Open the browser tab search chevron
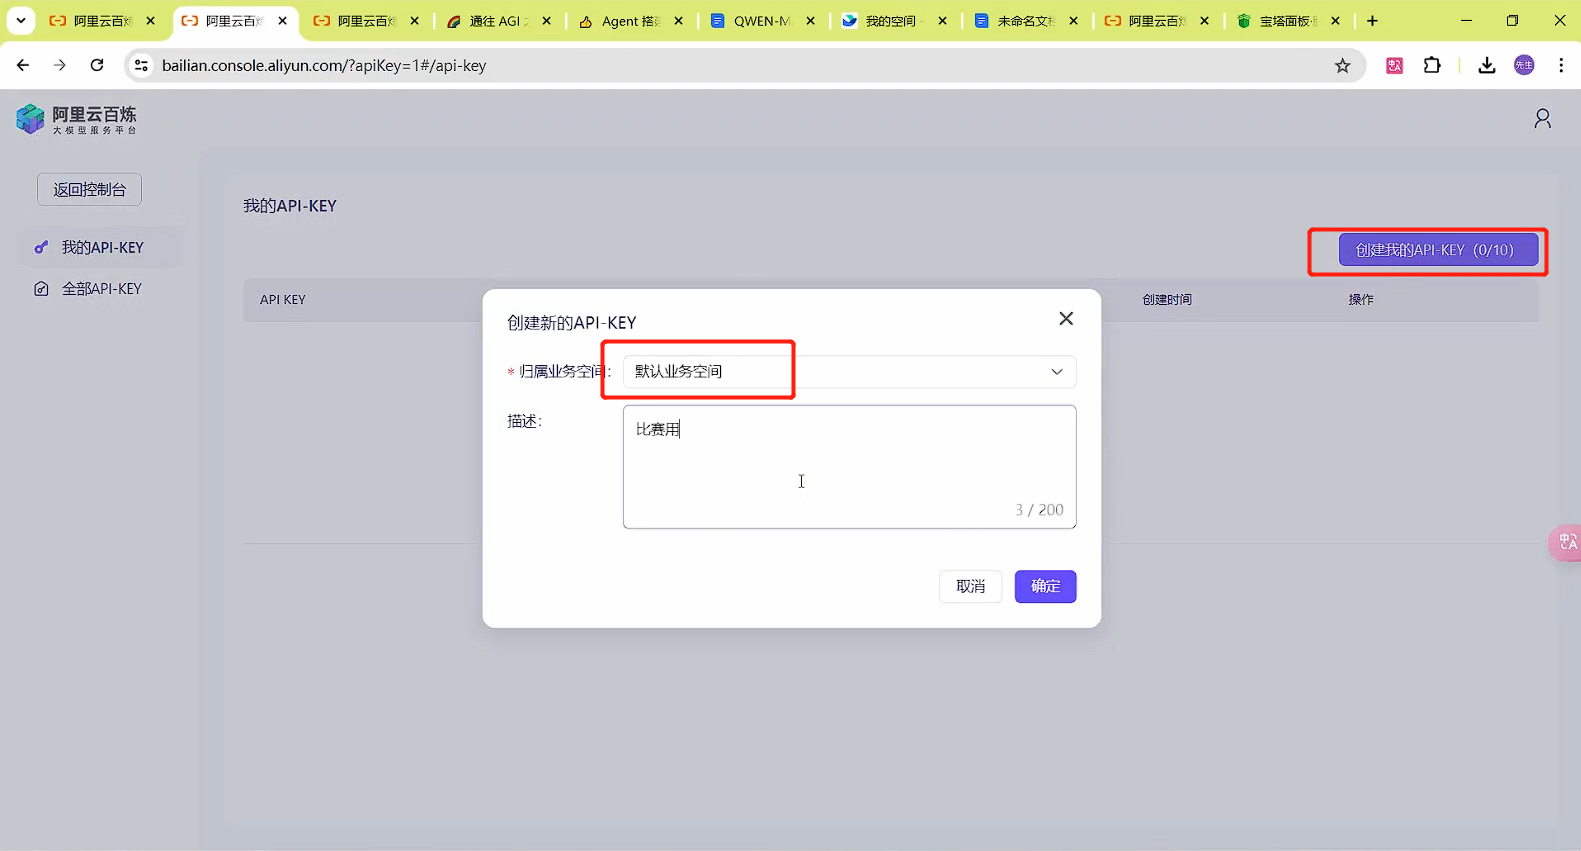The image size is (1581, 851). [20, 20]
